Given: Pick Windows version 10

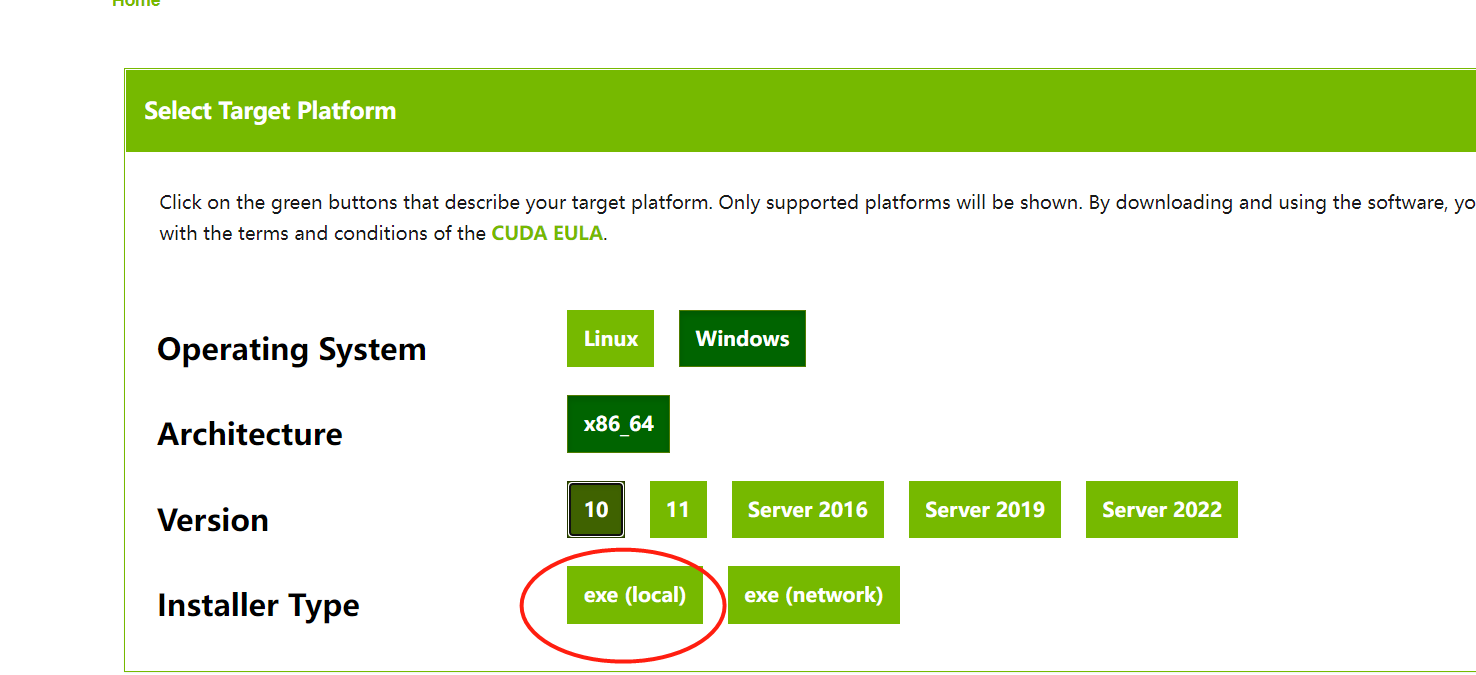Looking at the screenshot, I should [596, 510].
